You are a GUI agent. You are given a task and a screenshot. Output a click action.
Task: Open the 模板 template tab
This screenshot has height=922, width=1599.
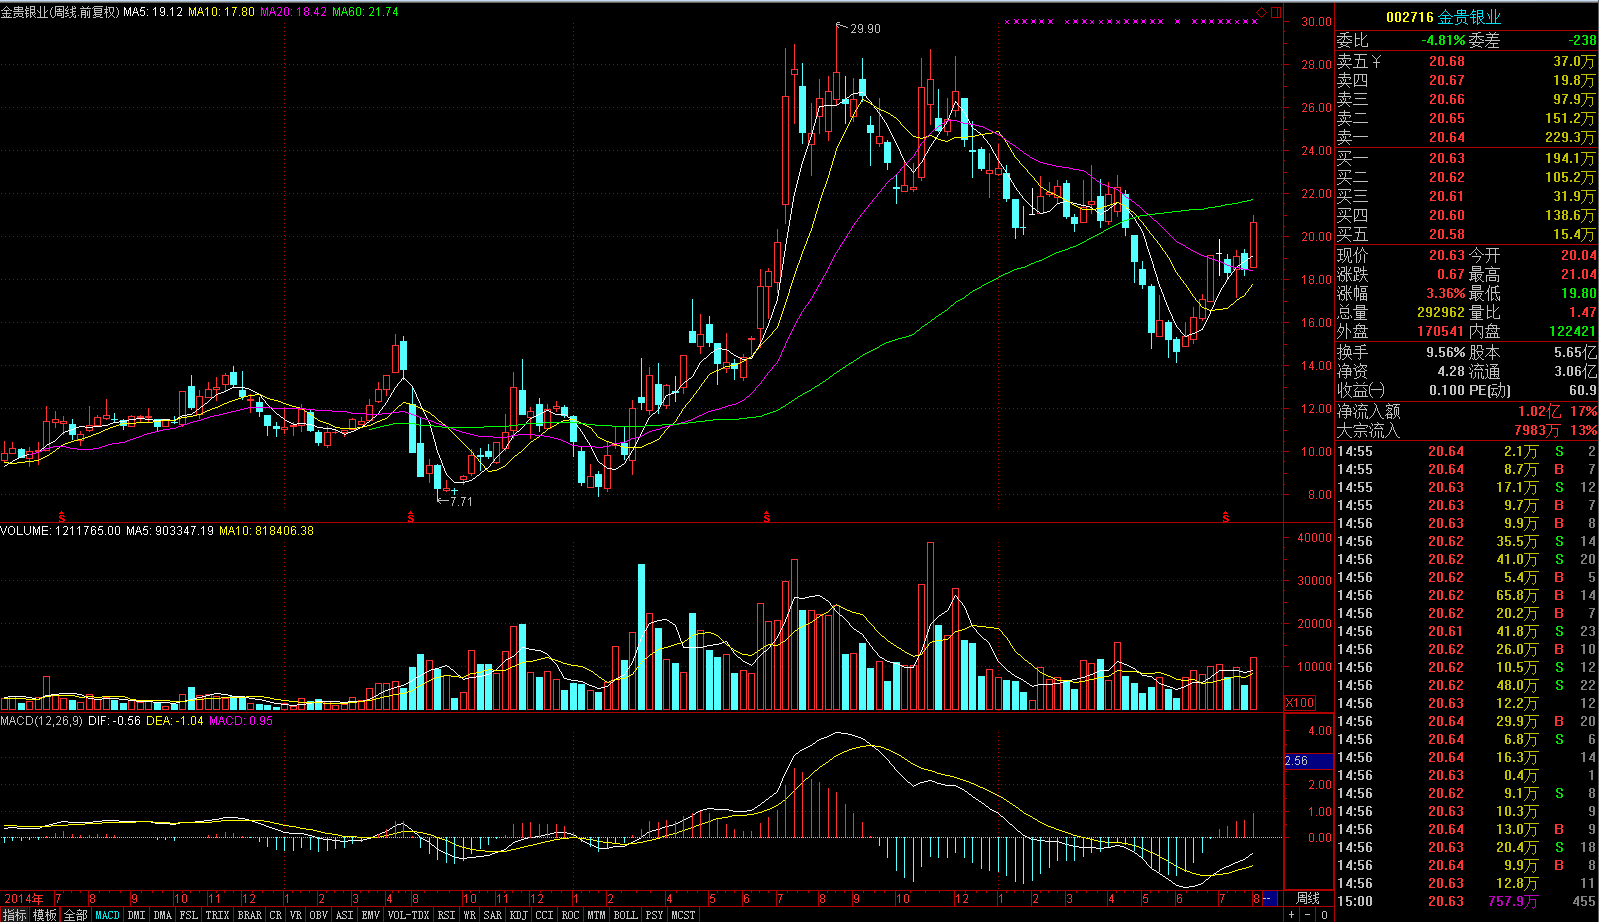45,915
